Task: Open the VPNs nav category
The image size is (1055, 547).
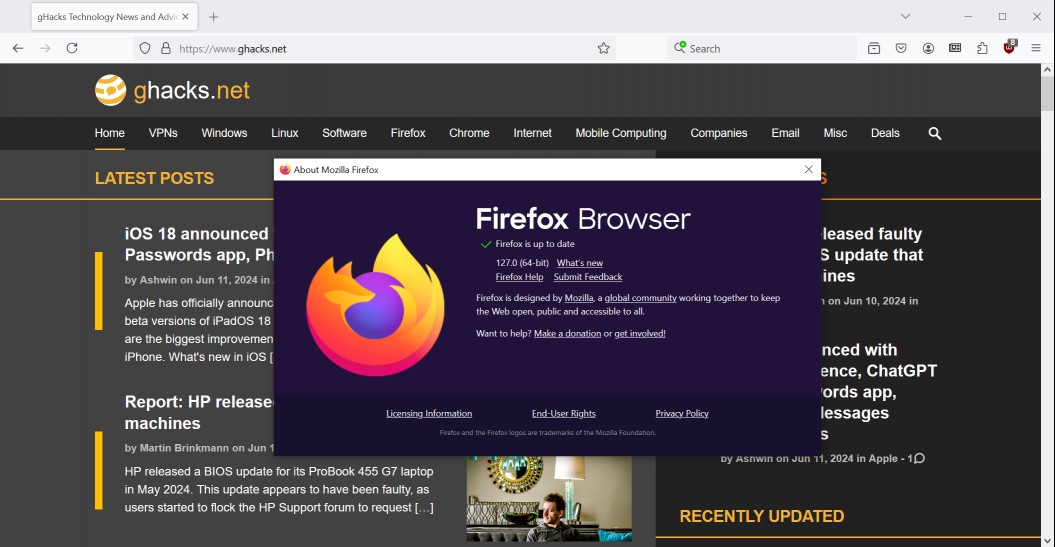Action: pos(163,133)
